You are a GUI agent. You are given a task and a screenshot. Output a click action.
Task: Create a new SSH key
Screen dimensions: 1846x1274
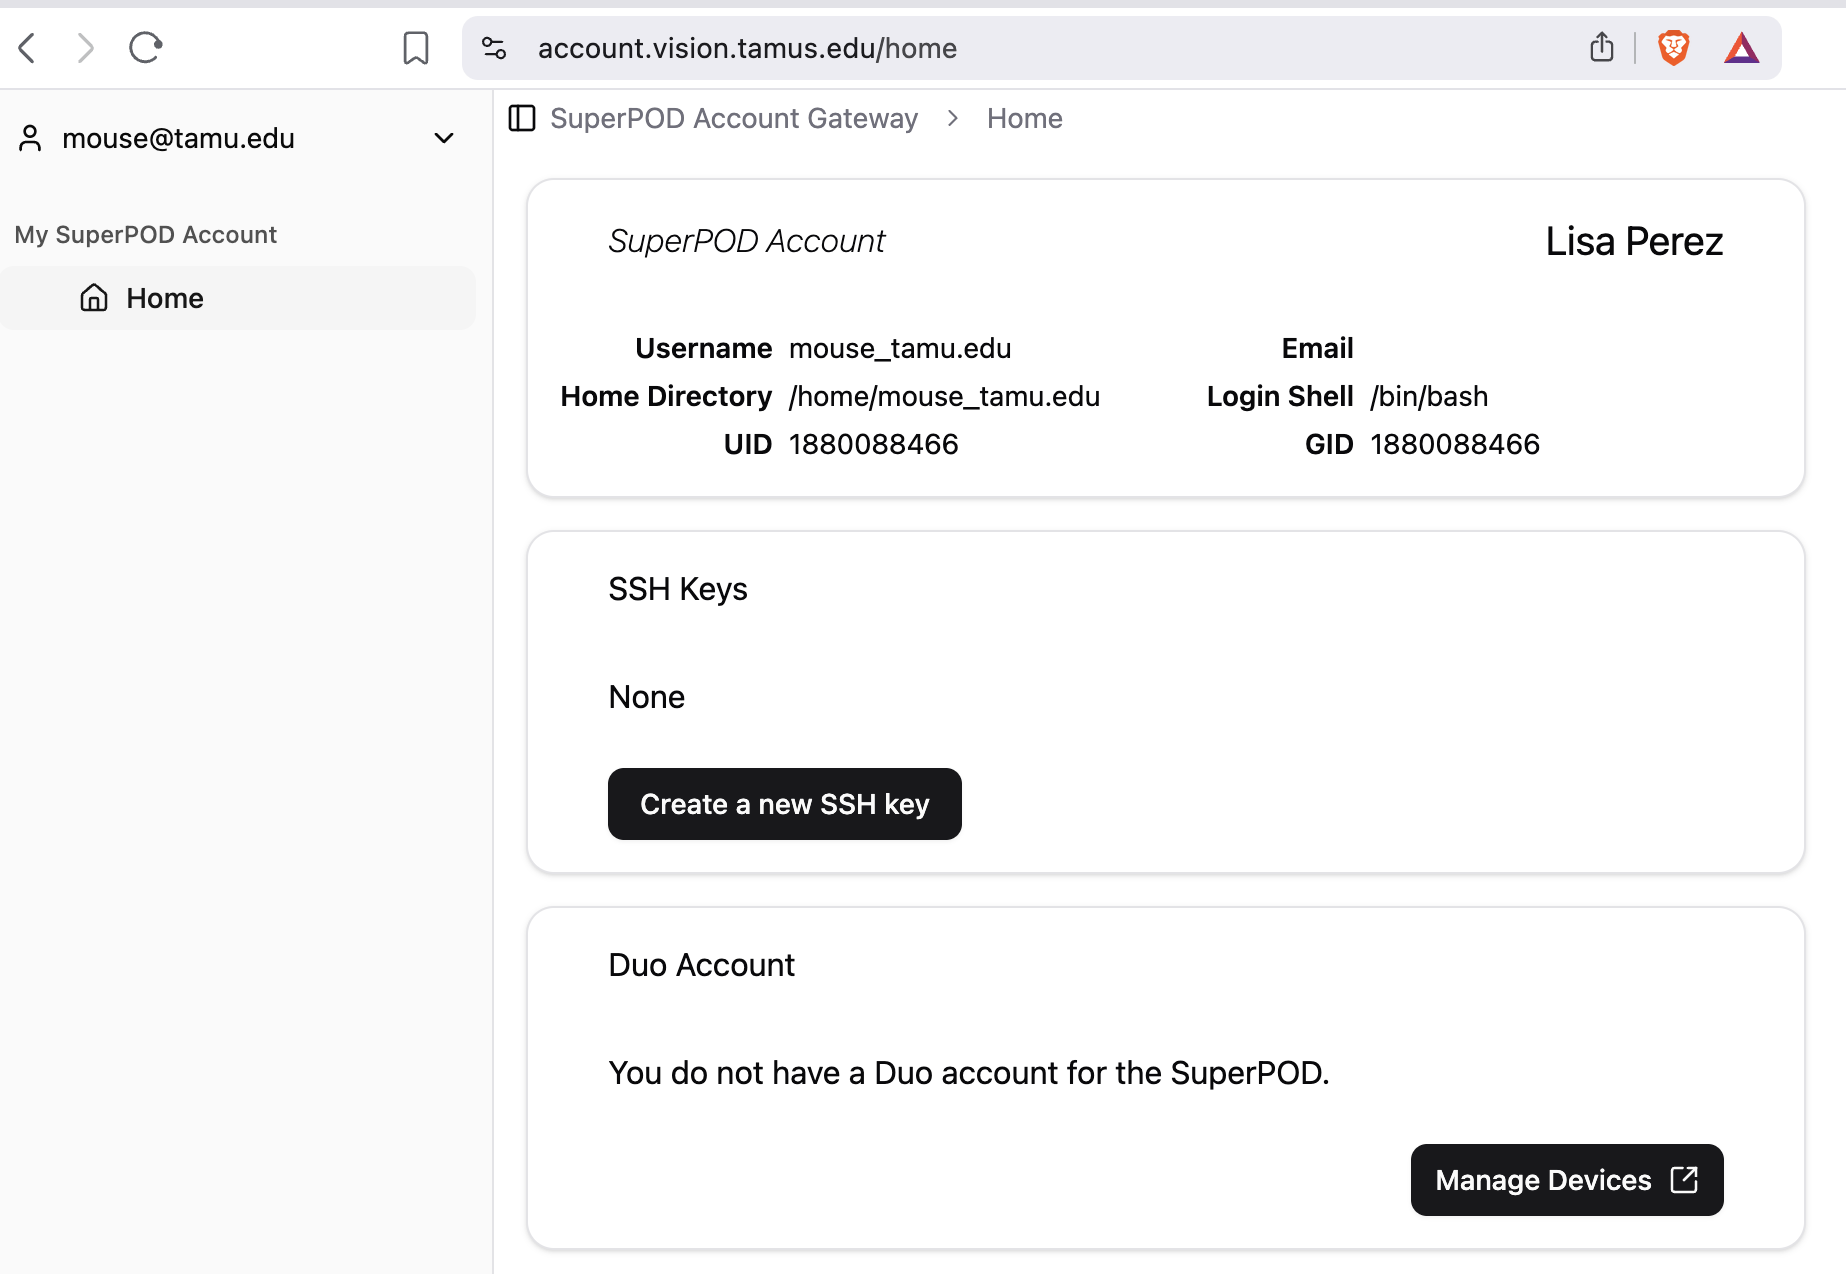click(784, 803)
